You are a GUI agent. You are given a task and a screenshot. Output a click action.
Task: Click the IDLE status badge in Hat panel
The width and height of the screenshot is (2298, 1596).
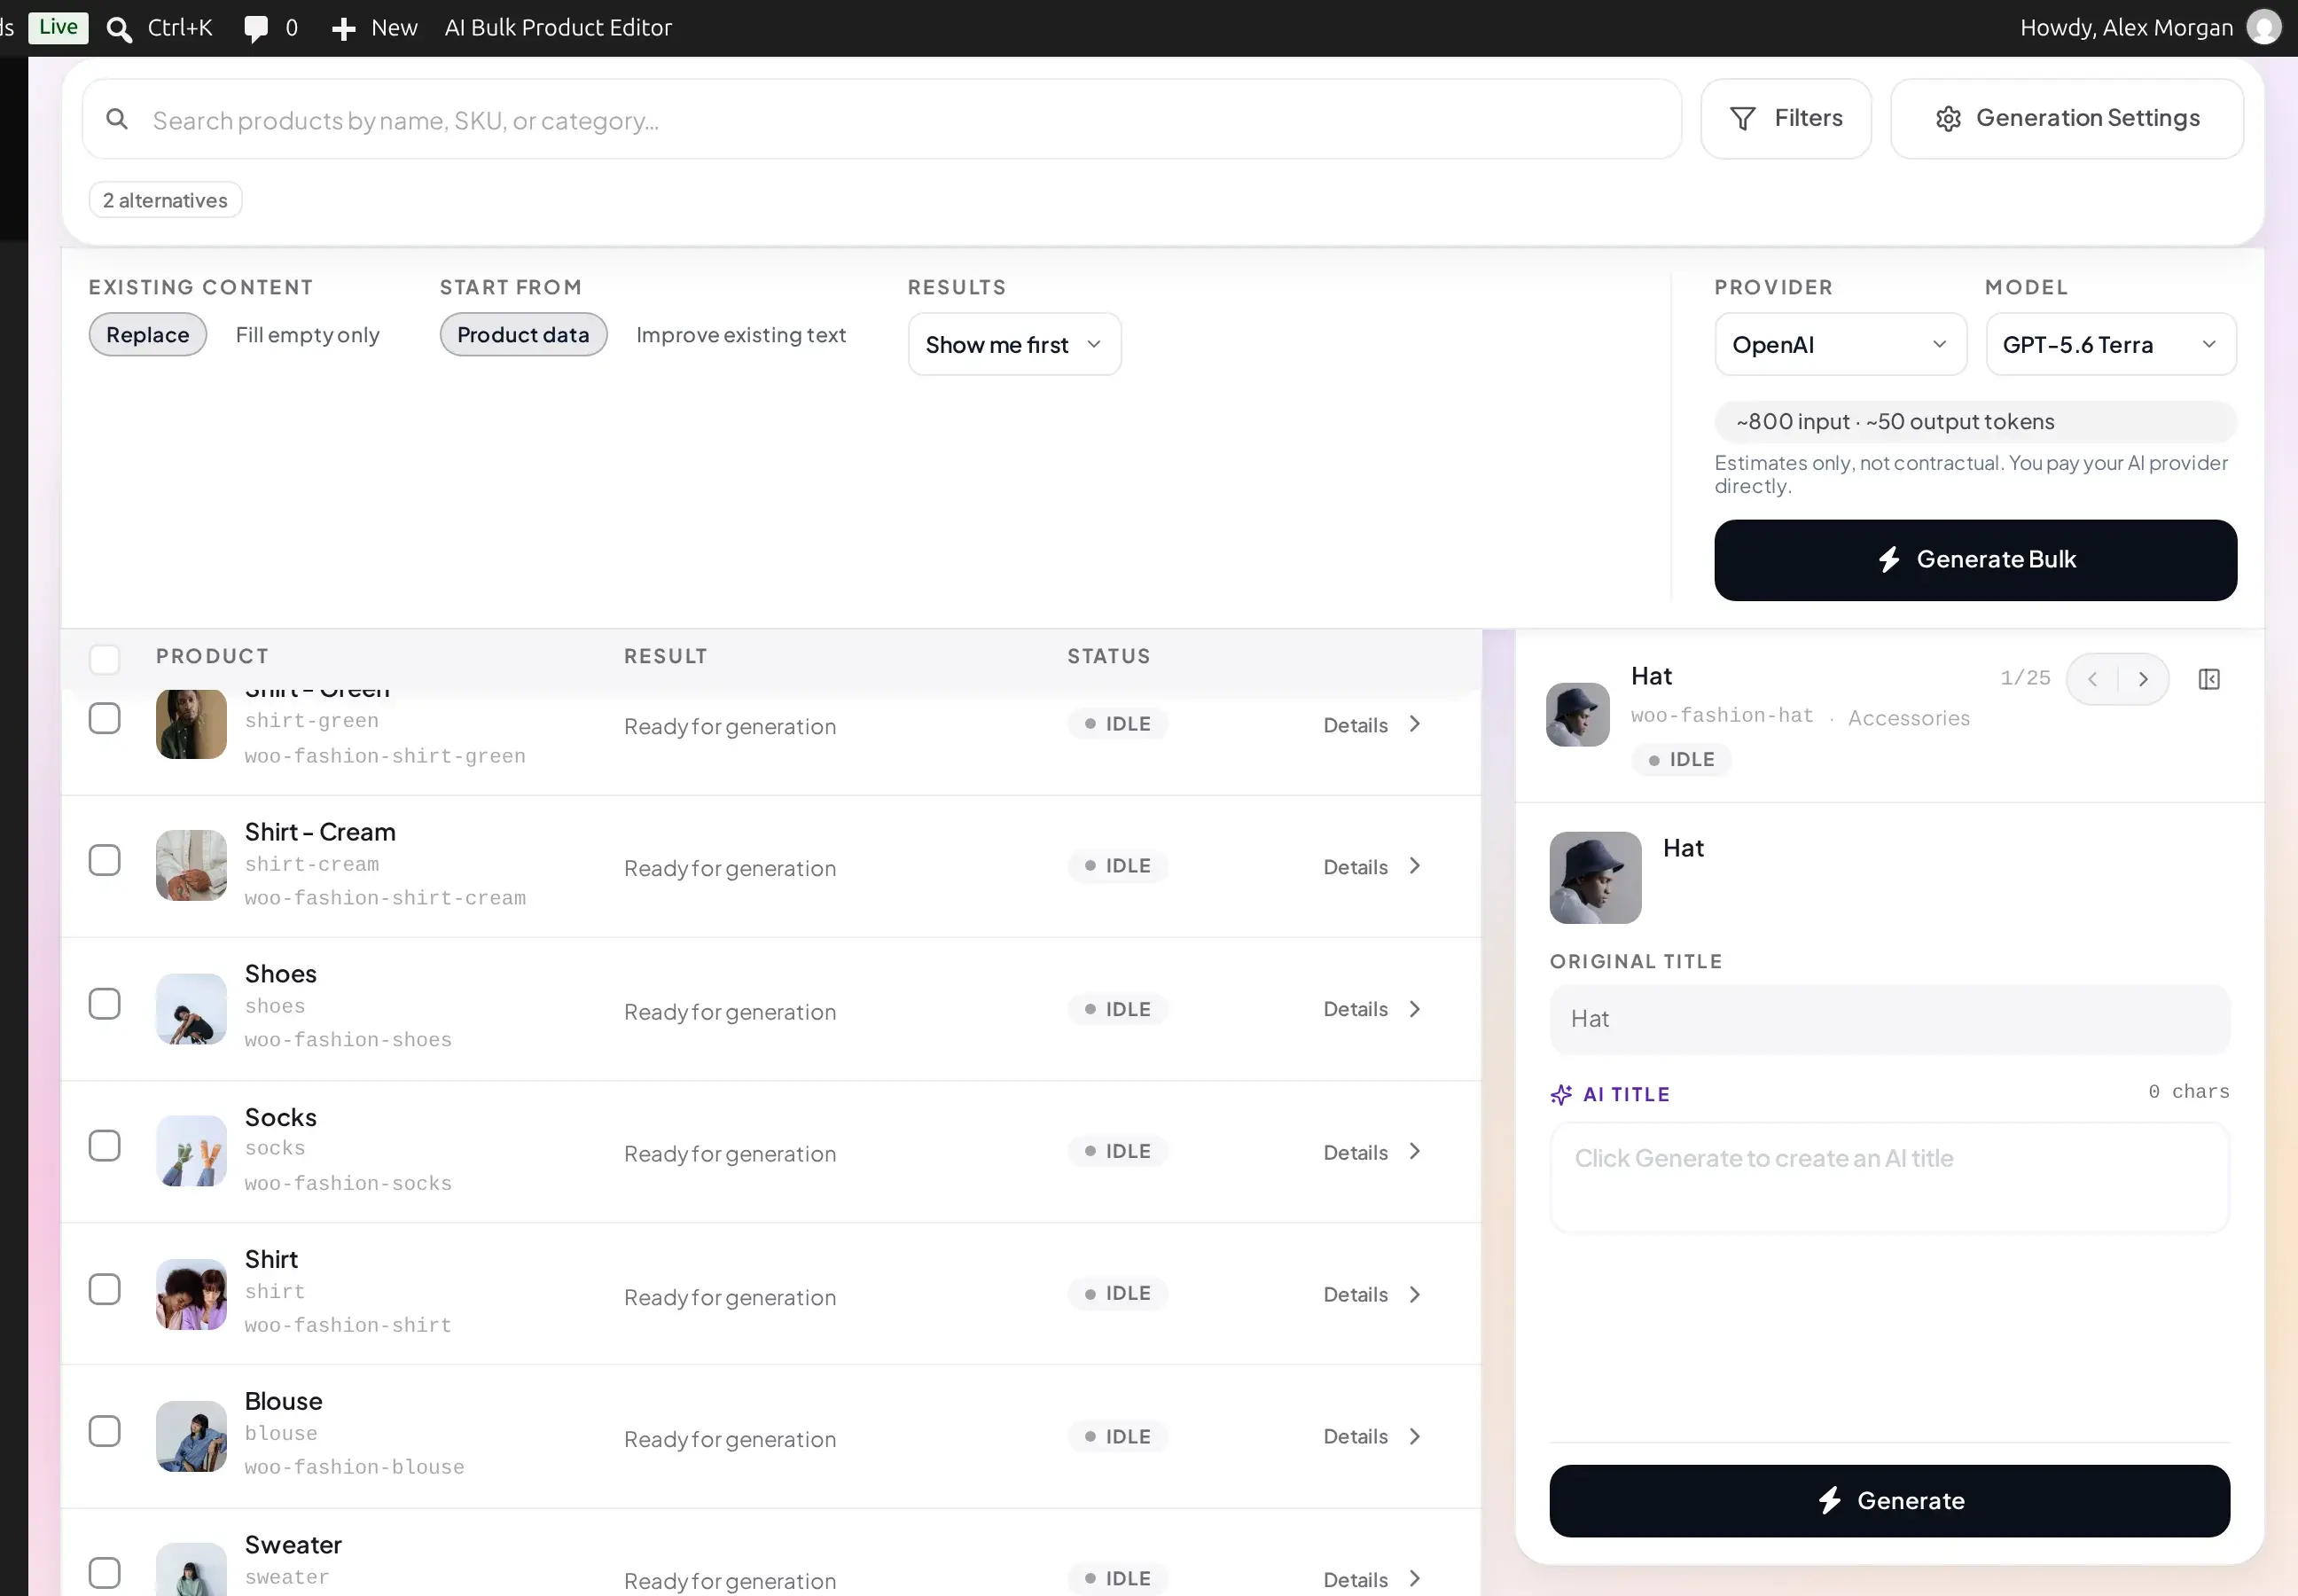(x=1681, y=760)
